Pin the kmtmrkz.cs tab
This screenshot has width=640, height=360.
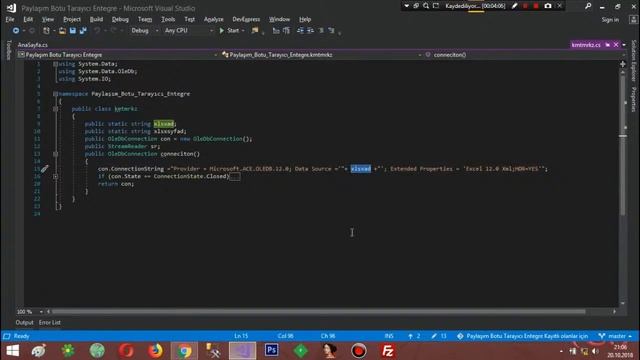pyautogui.click(x=608, y=45)
